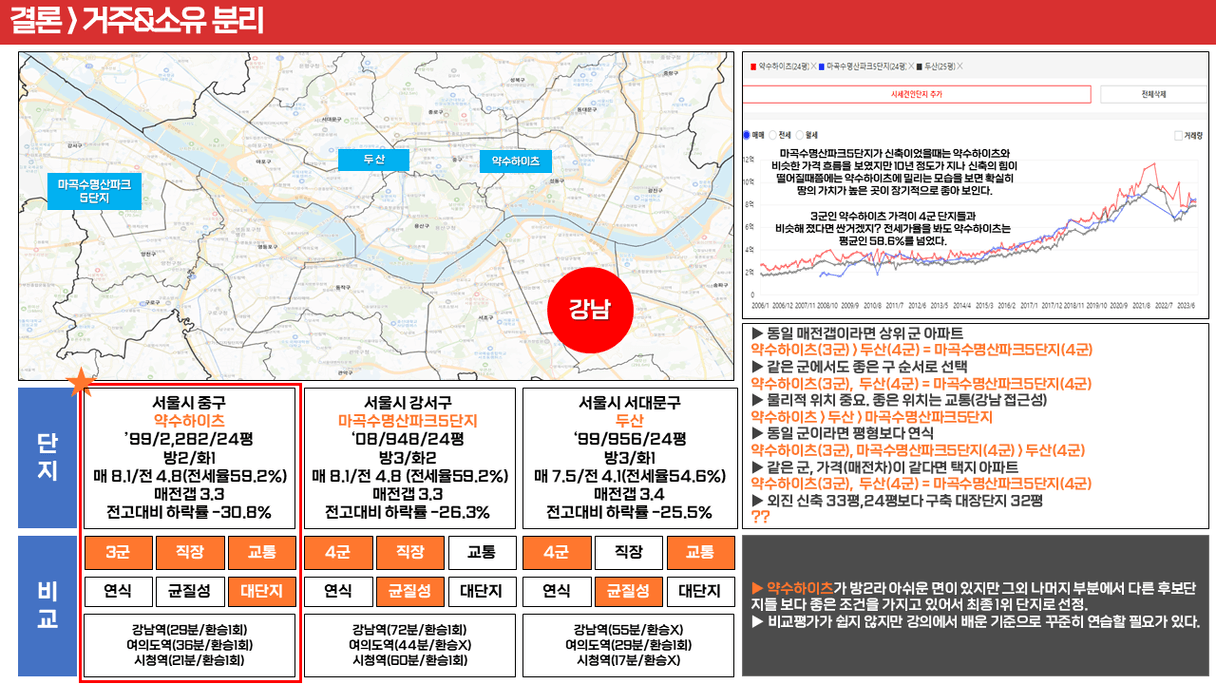Image resolution: width=1216 pixels, height=684 pixels.
Task: Click the 서울시 중구 heading
Action: (189, 403)
